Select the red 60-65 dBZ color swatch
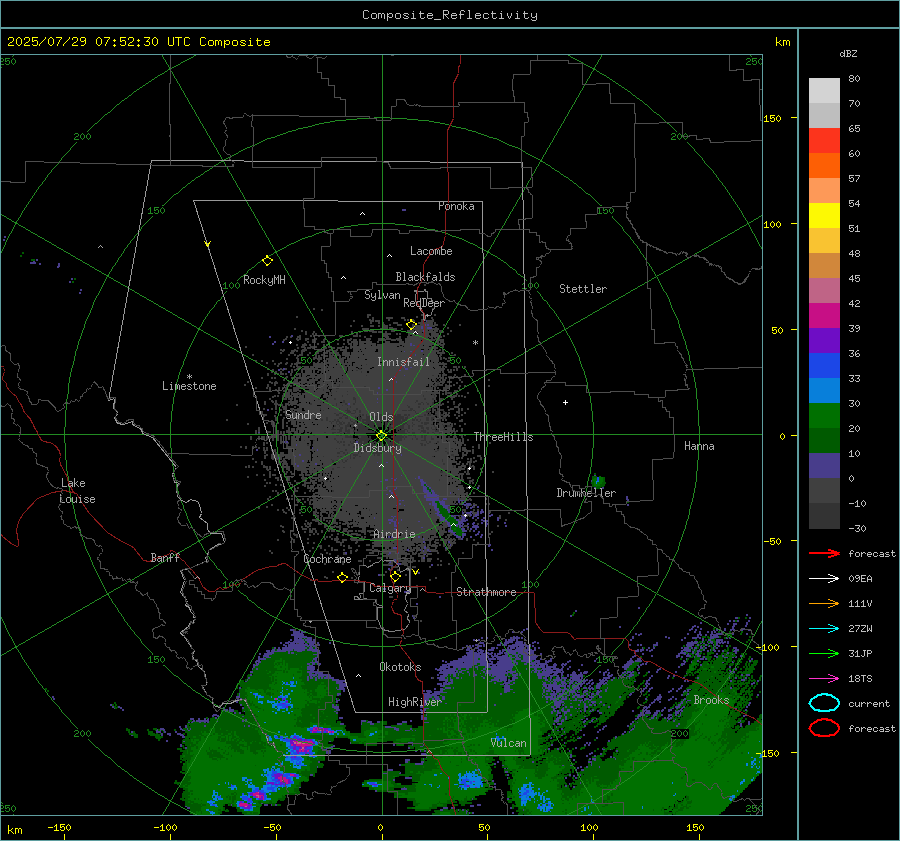900x841 pixels. click(824, 141)
